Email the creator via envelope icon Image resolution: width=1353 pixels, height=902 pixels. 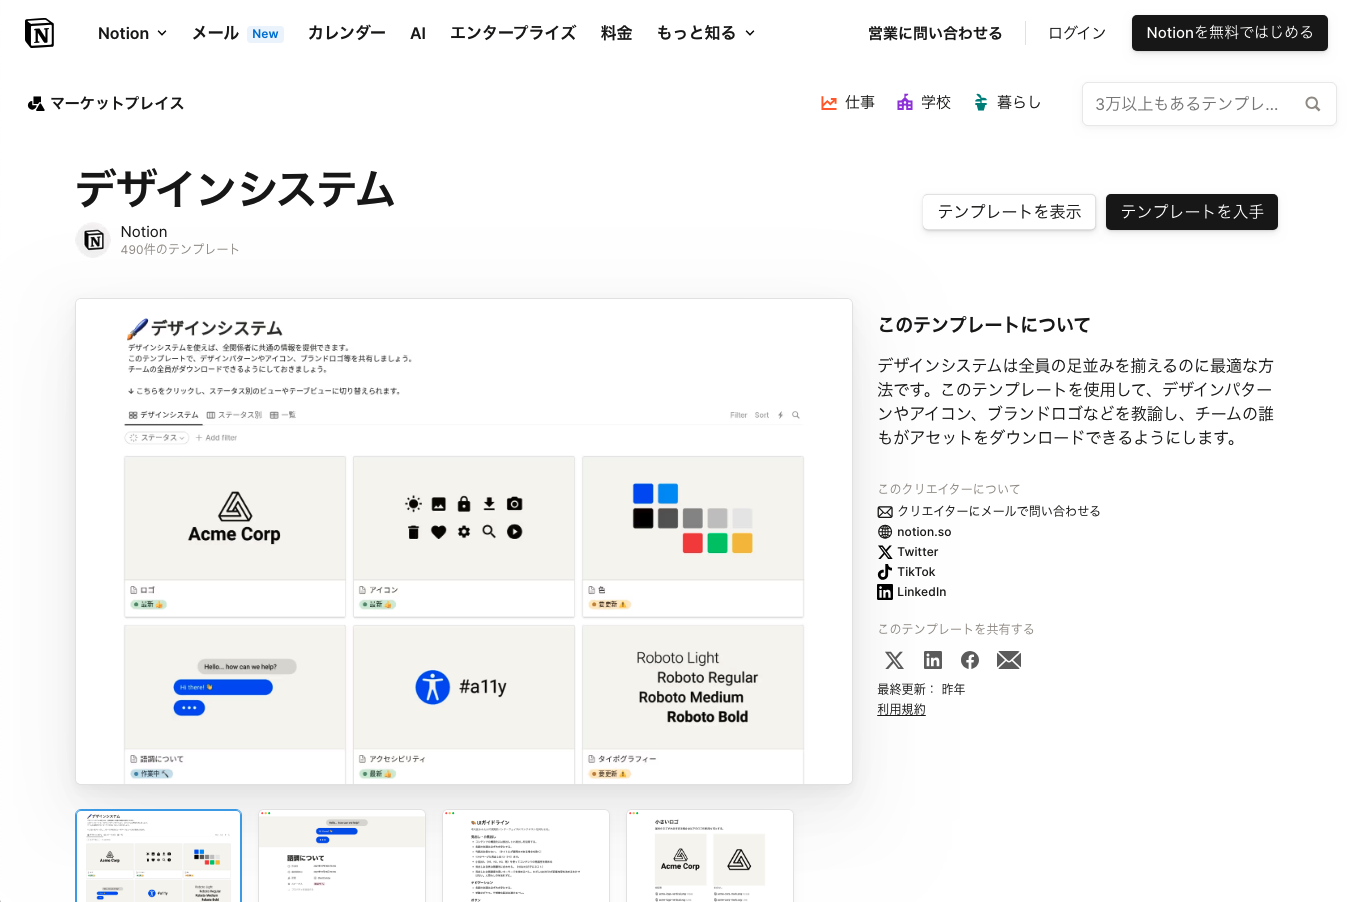pos(885,510)
